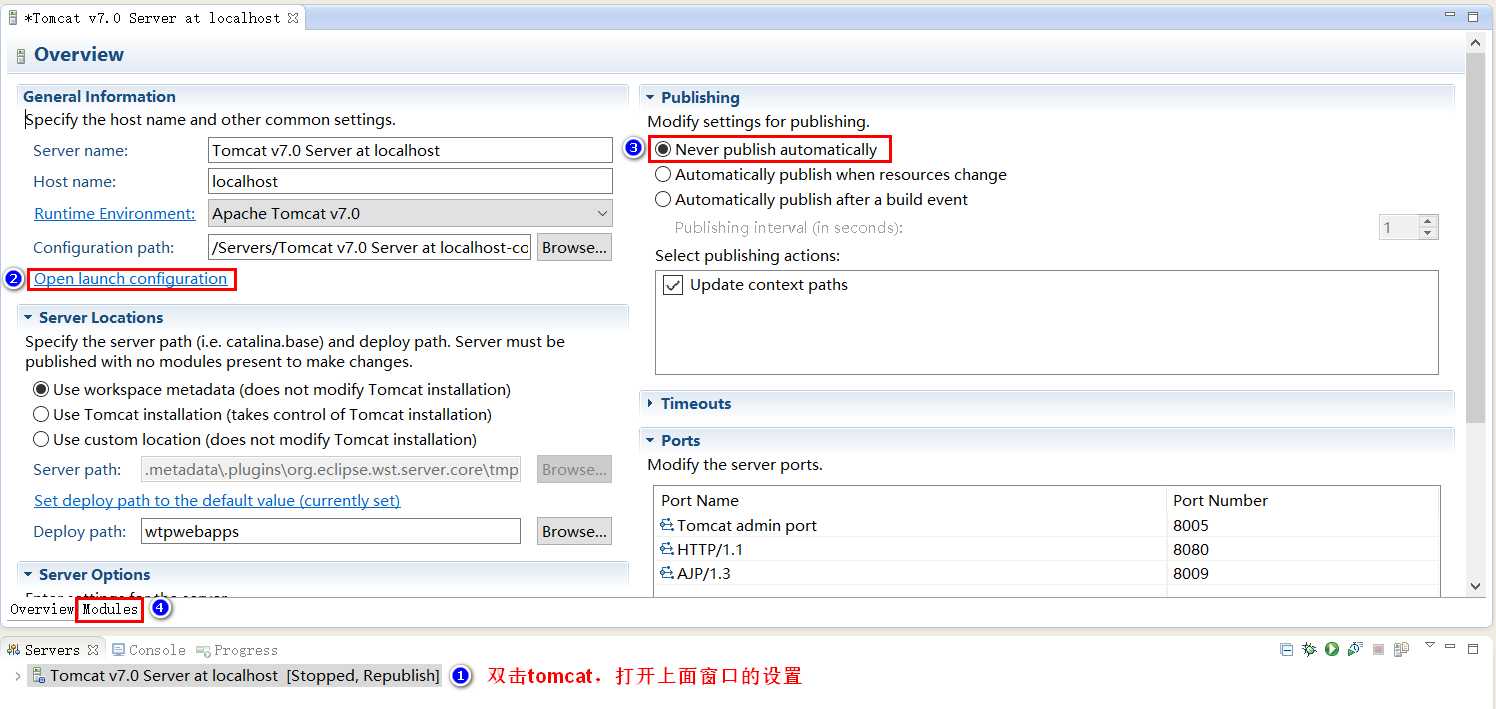Maximize the Servers view panel
The image size is (1496, 709).
pos(1473,649)
